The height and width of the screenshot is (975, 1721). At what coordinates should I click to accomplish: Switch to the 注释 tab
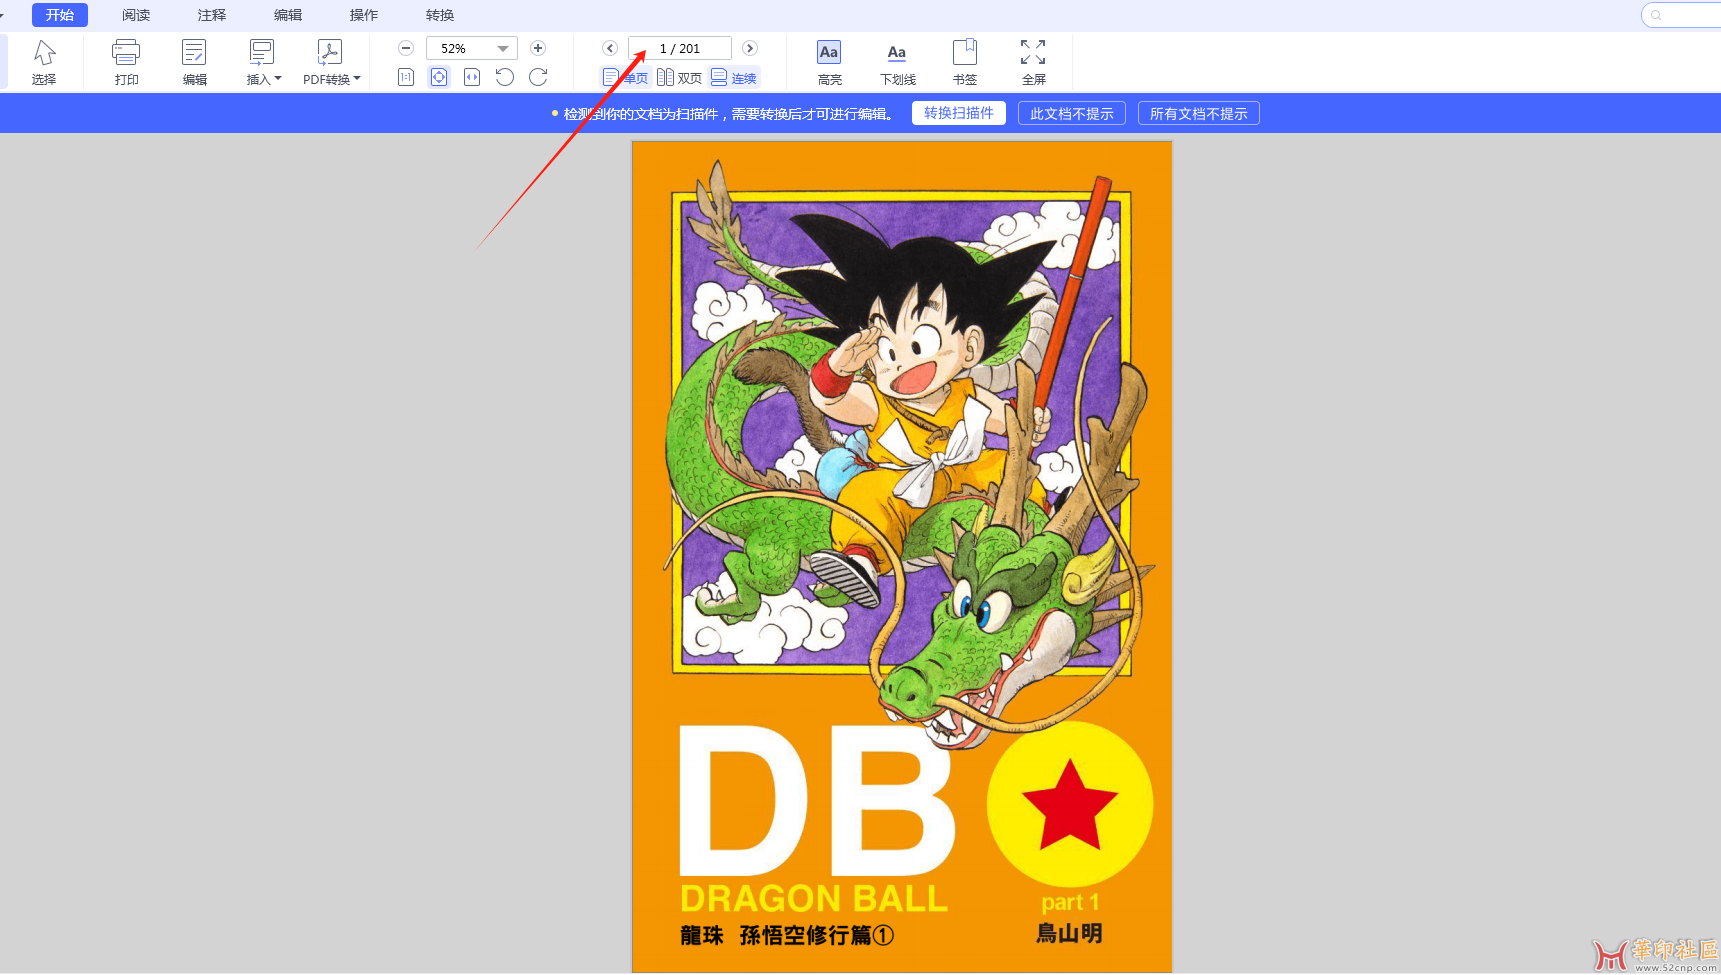(x=212, y=15)
